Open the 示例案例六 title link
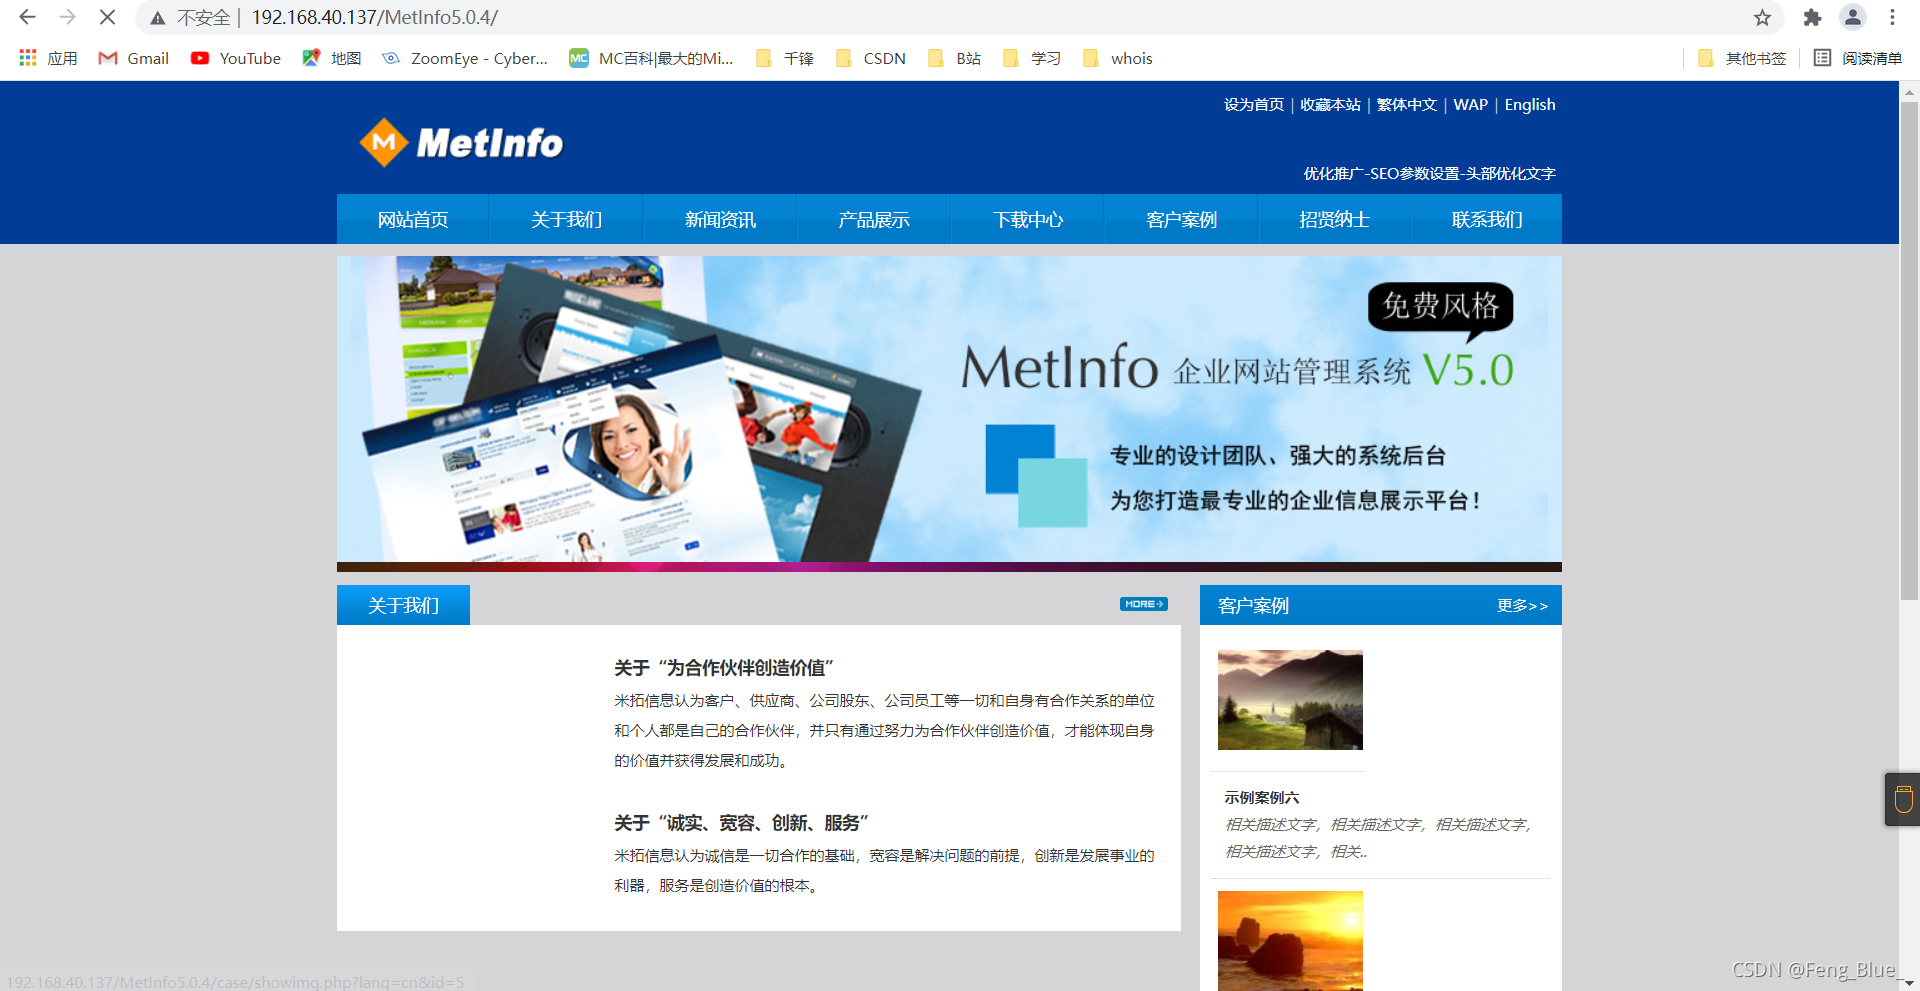Viewport: 1920px width, 991px height. [x=1262, y=798]
